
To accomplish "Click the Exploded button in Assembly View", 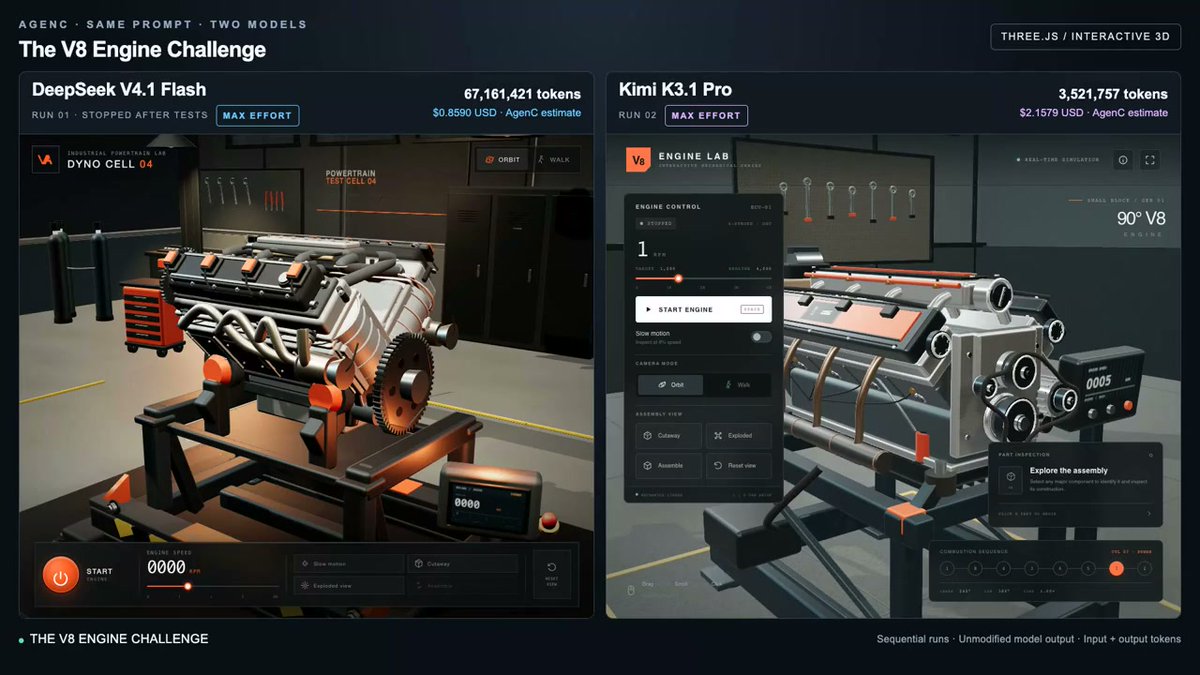I will click(x=739, y=436).
